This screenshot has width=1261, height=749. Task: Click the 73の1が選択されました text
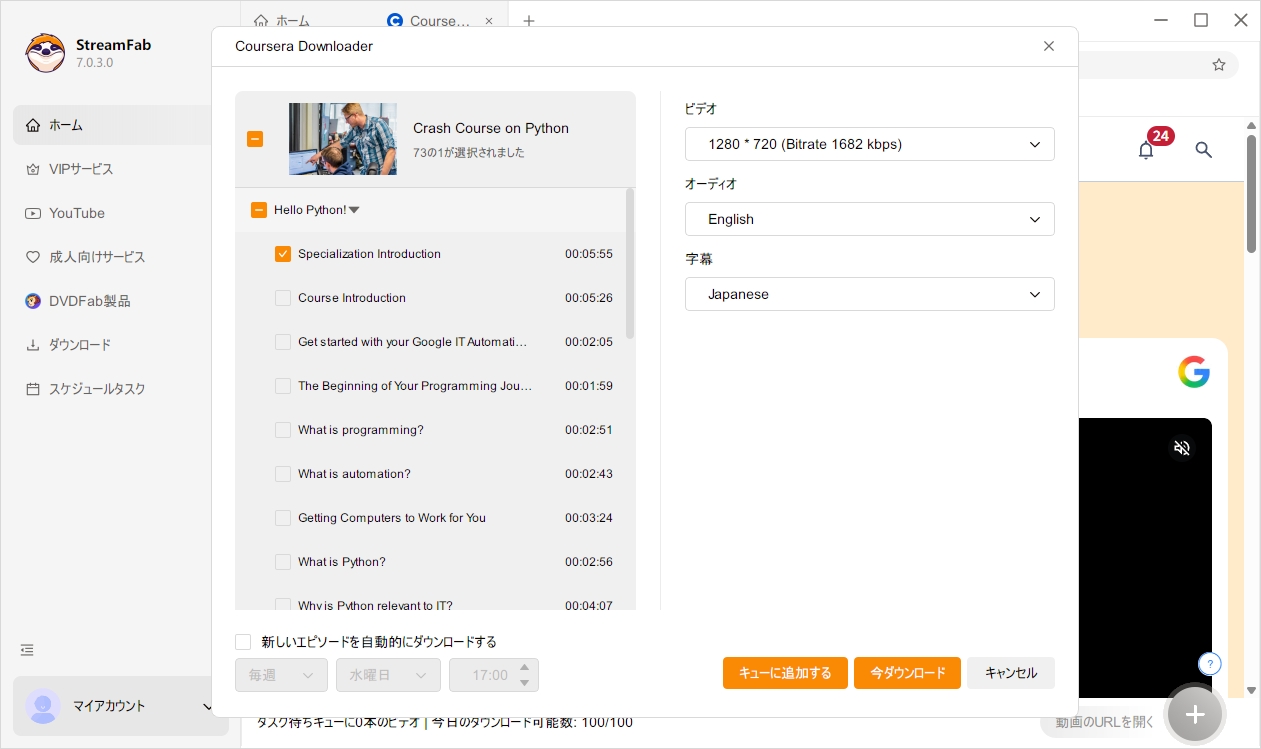(x=469, y=153)
